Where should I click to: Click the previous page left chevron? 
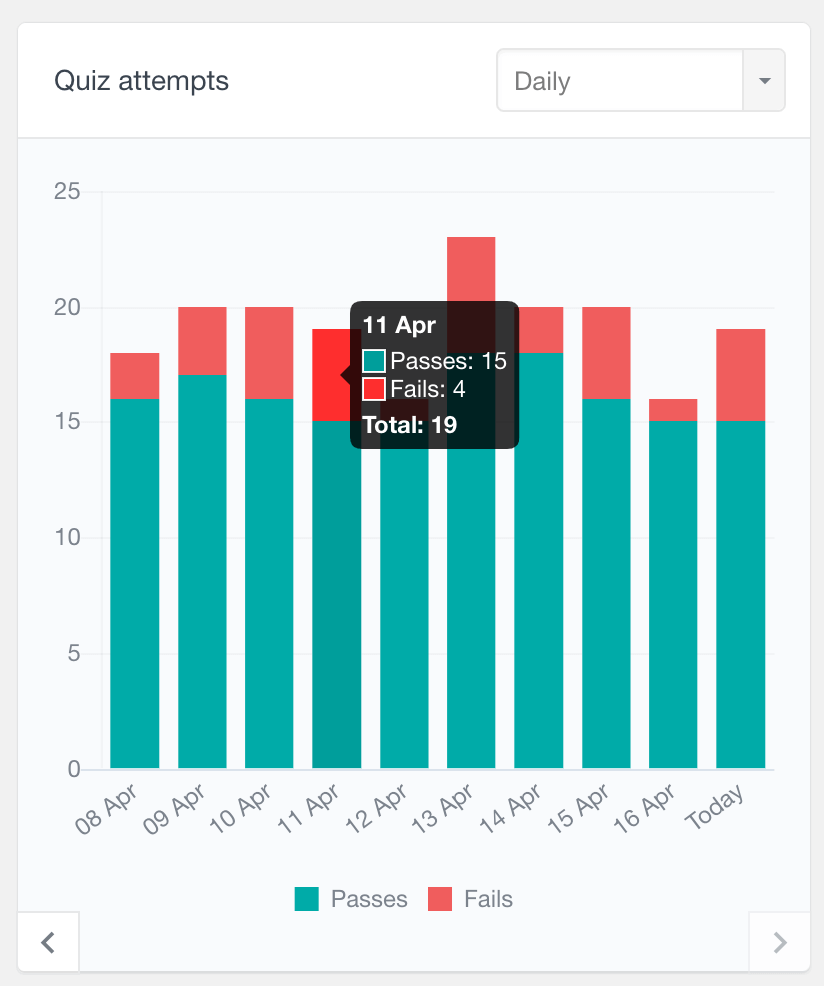tap(47, 941)
